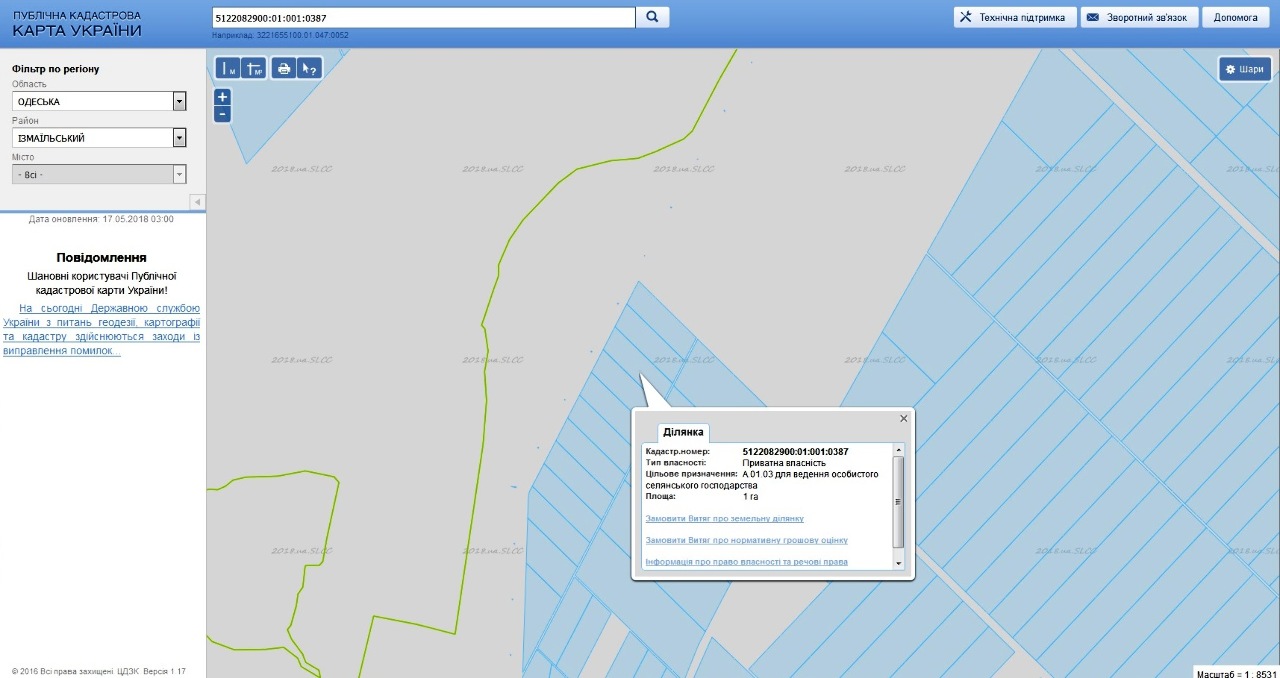Open the Шари layers panel
Viewport: 1280px width, 678px height.
click(1245, 69)
